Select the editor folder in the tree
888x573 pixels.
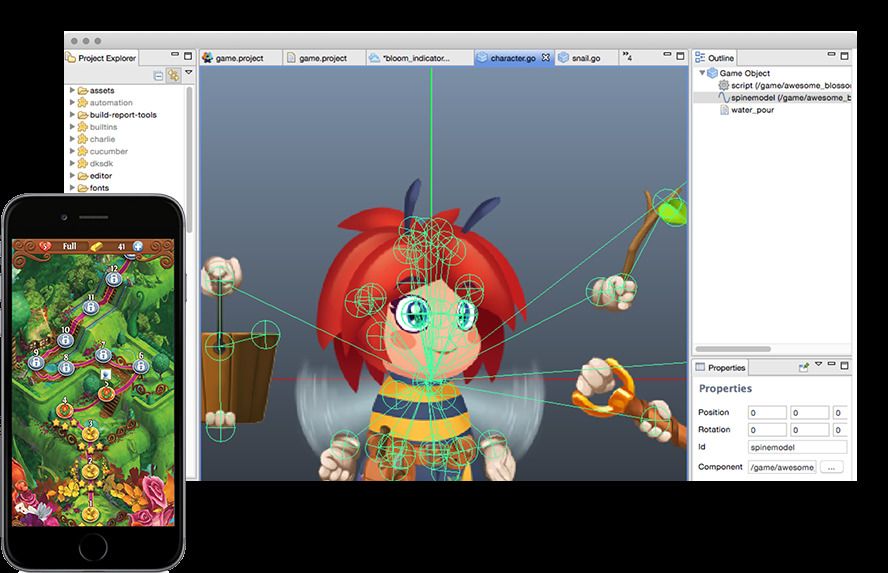tap(100, 176)
